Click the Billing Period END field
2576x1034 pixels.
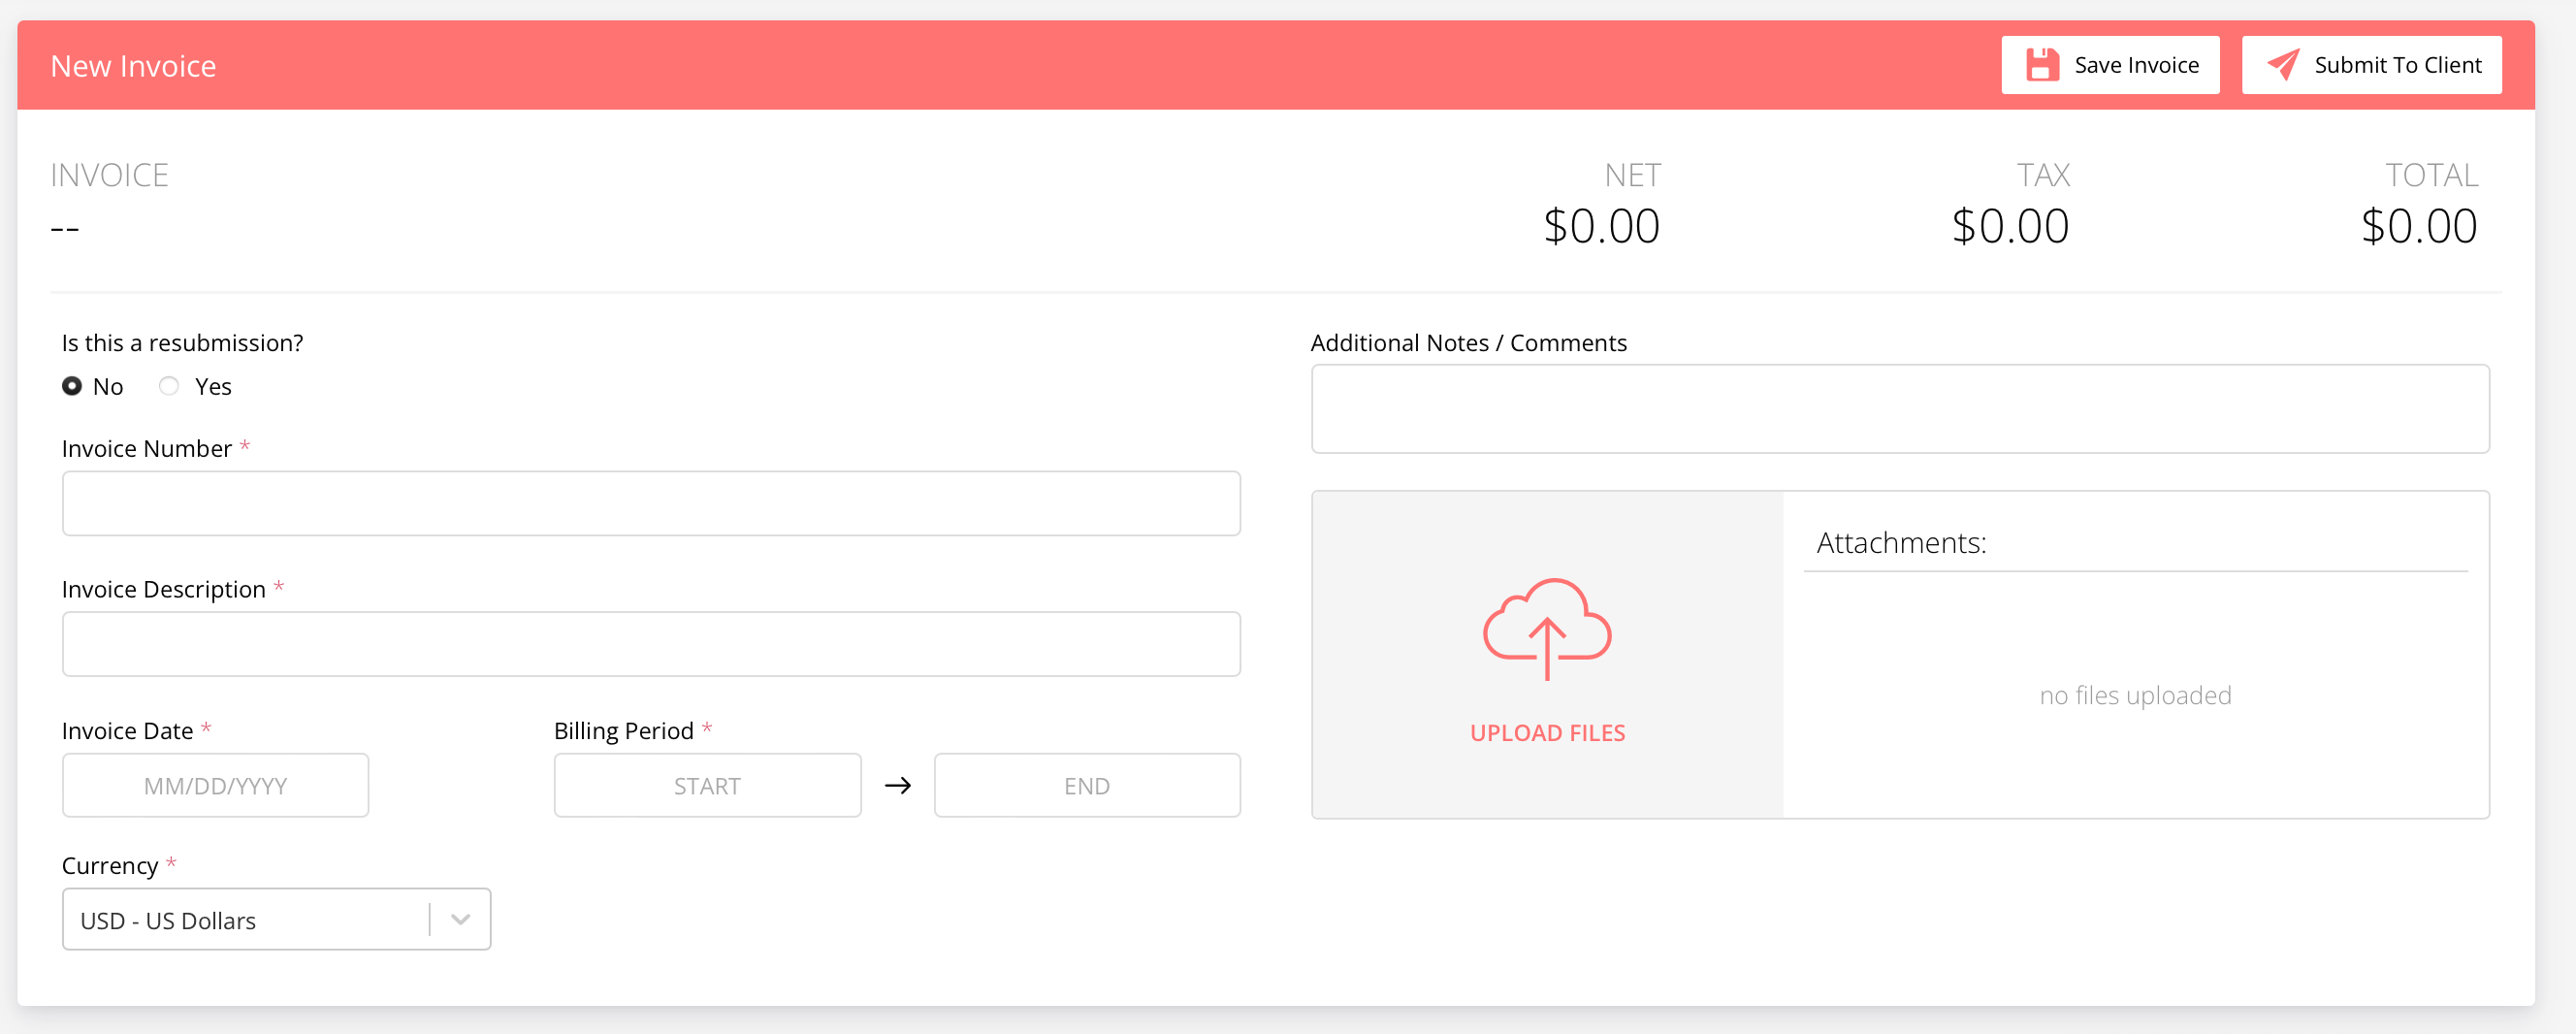(1086, 786)
